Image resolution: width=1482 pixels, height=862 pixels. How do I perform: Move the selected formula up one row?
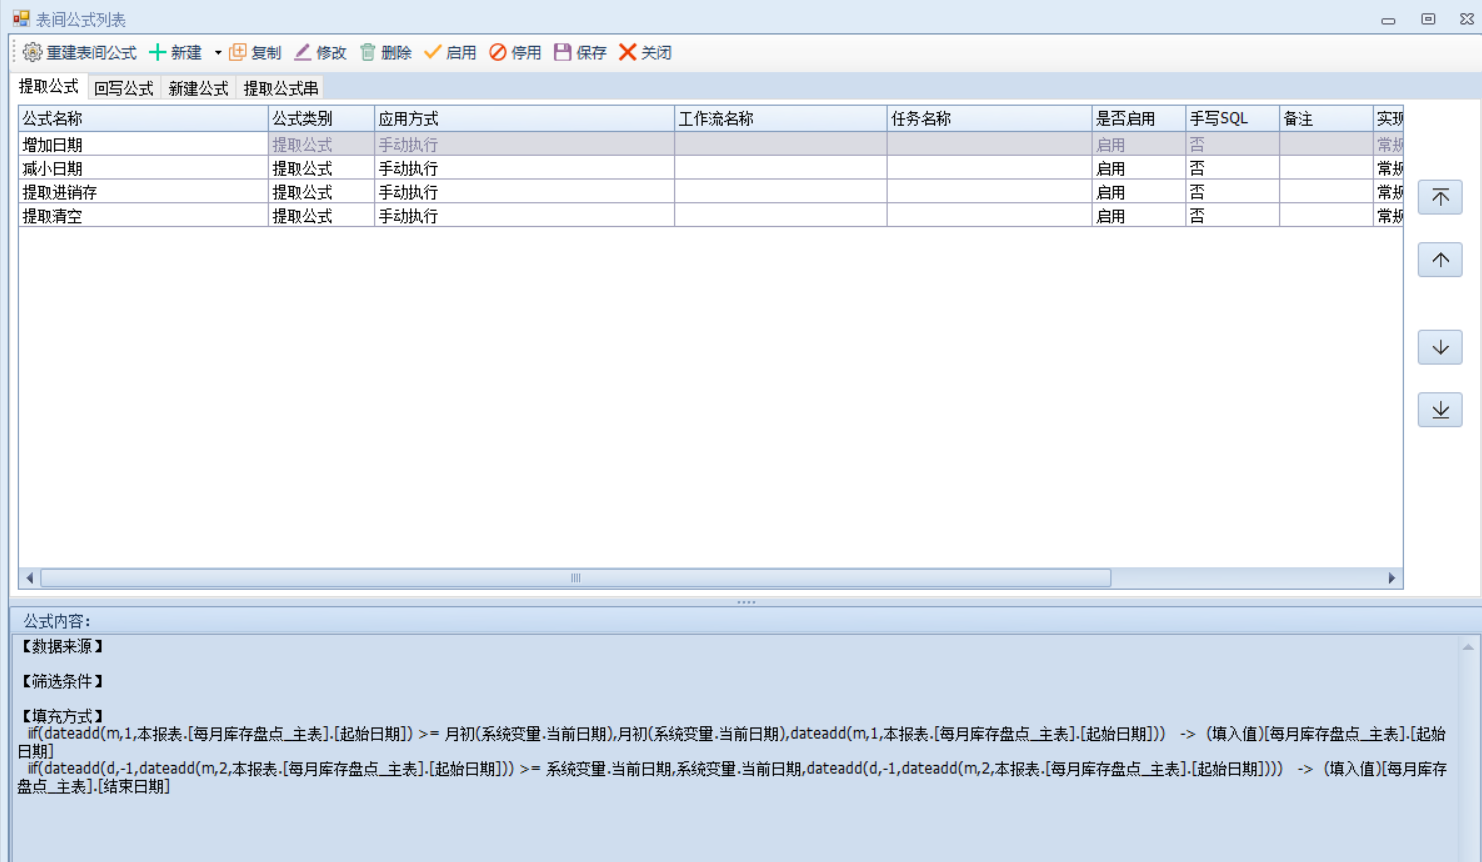pyautogui.click(x=1440, y=260)
